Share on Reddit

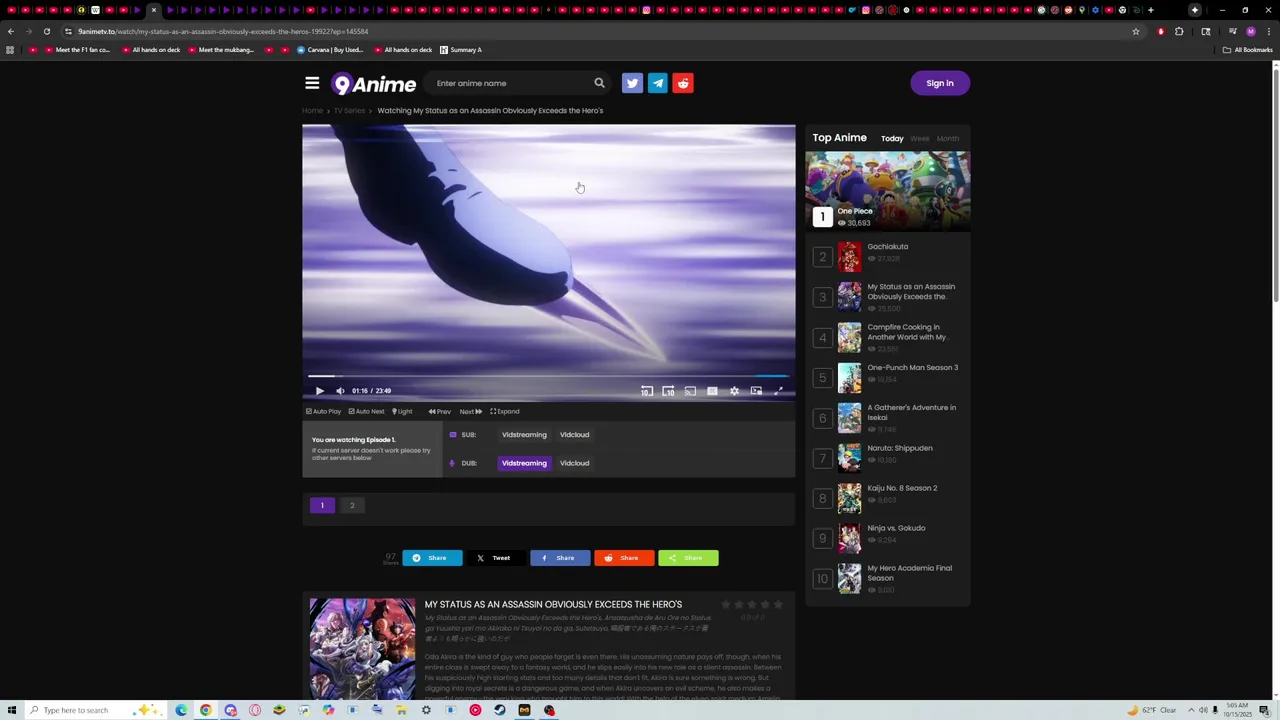(624, 558)
